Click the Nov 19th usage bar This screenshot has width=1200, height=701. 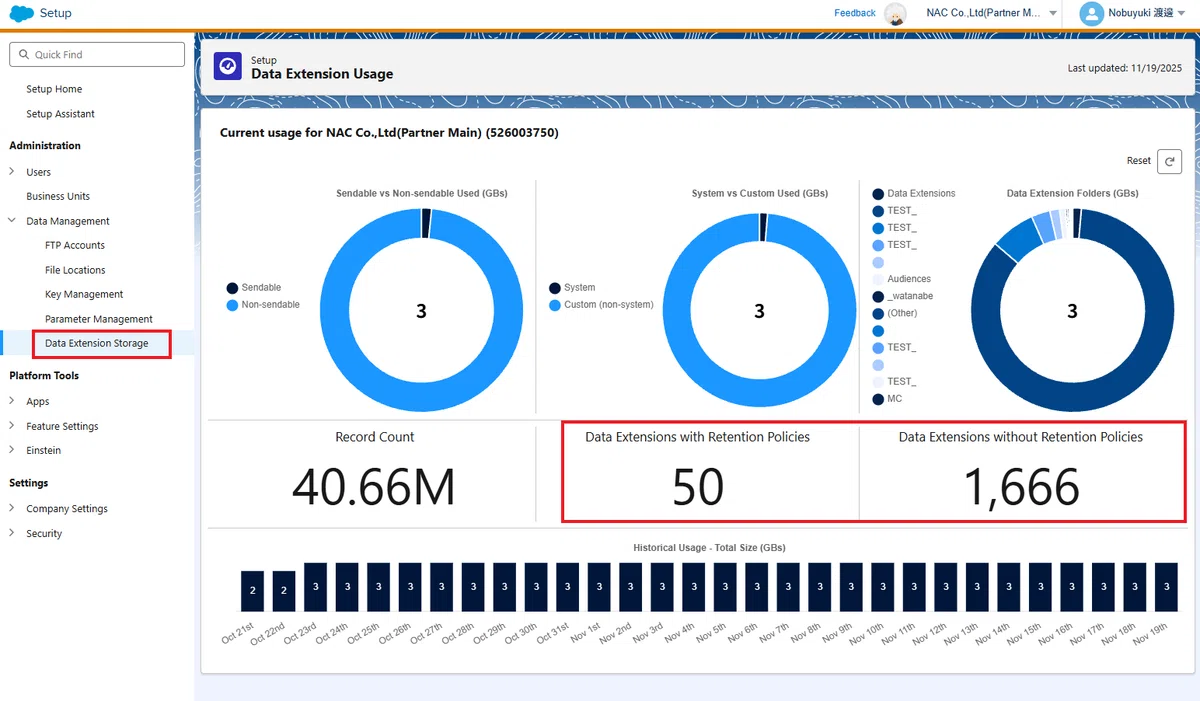[x=1166, y=587]
